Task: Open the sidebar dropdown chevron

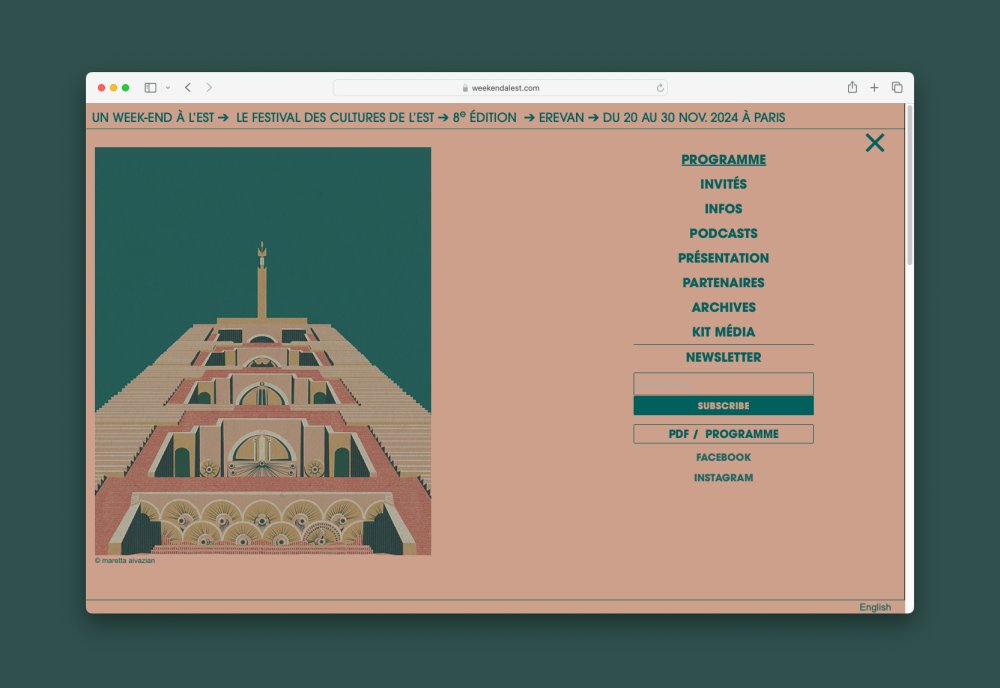Action: pyautogui.click(x=168, y=88)
